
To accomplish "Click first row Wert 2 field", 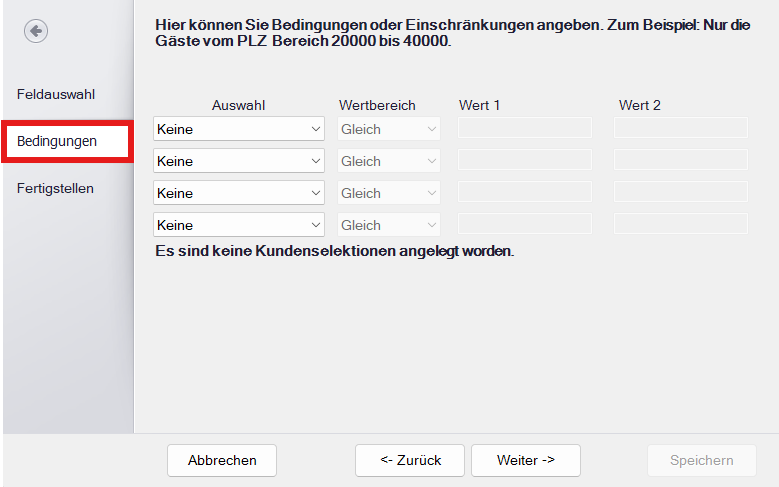I will click(x=681, y=128).
